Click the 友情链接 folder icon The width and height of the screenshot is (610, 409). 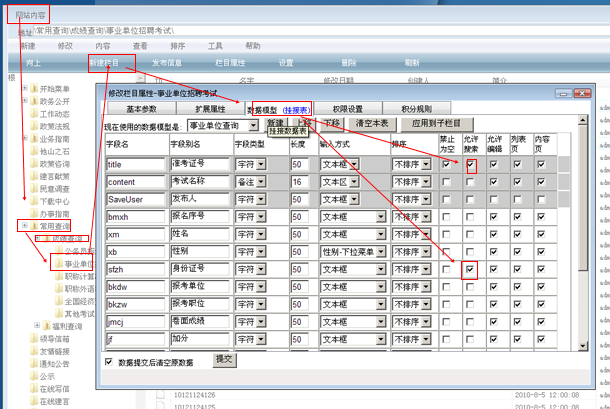34,351
